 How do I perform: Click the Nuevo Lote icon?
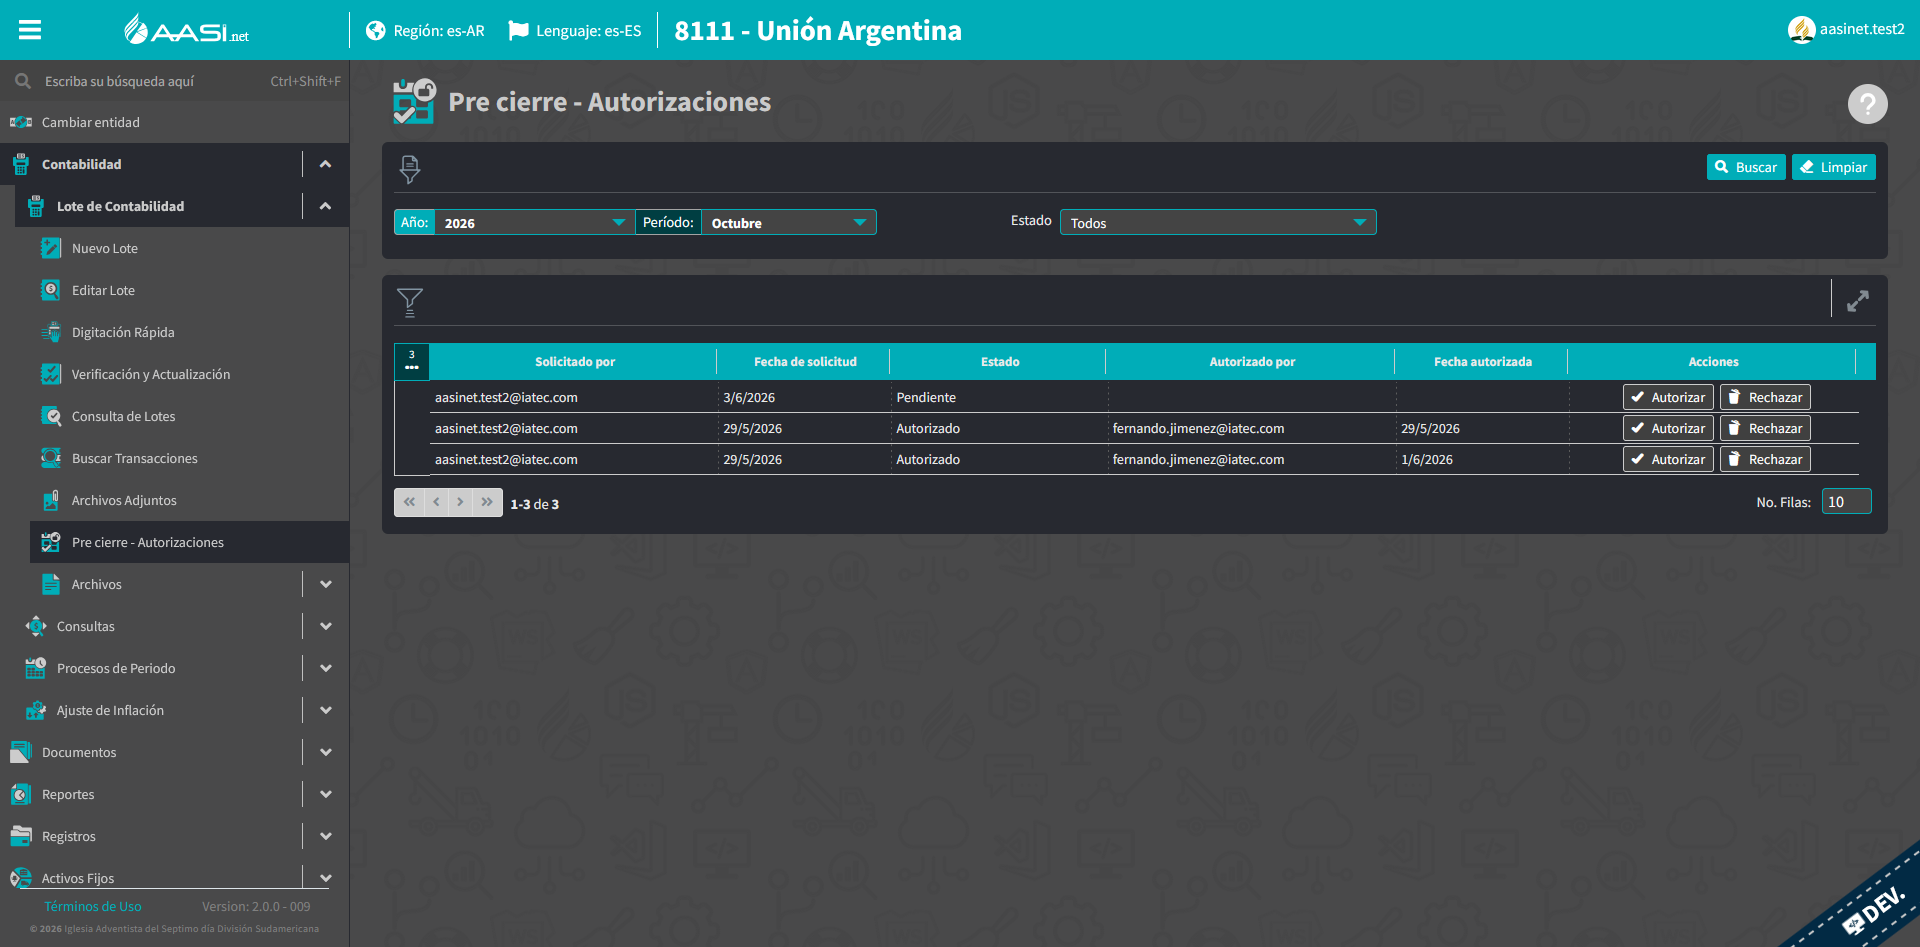pos(51,248)
